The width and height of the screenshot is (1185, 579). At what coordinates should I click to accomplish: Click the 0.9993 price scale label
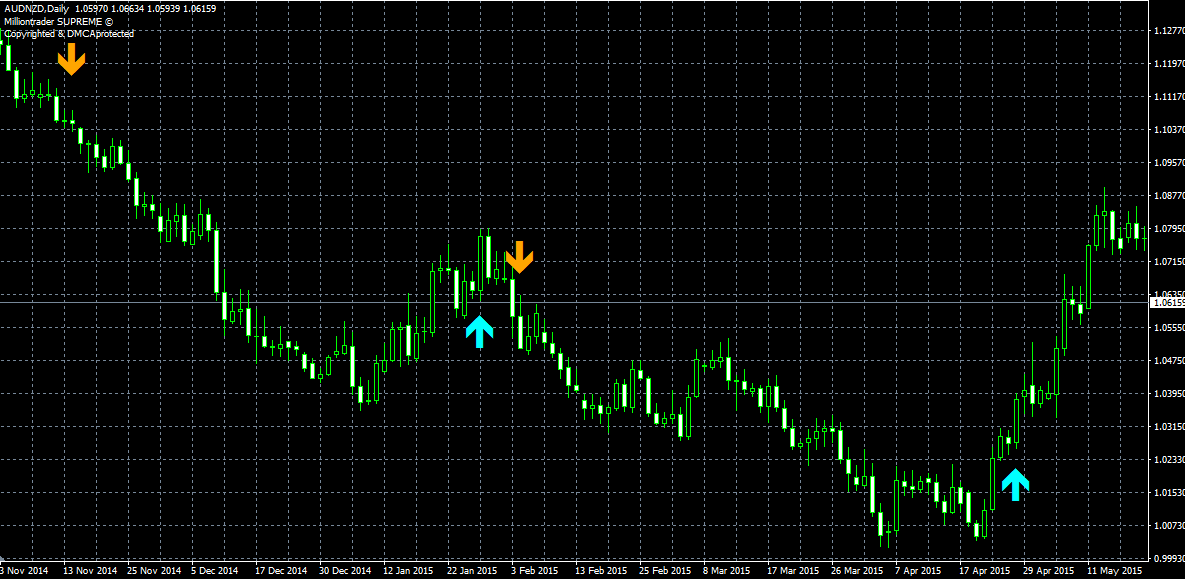pyautogui.click(x=1168, y=559)
